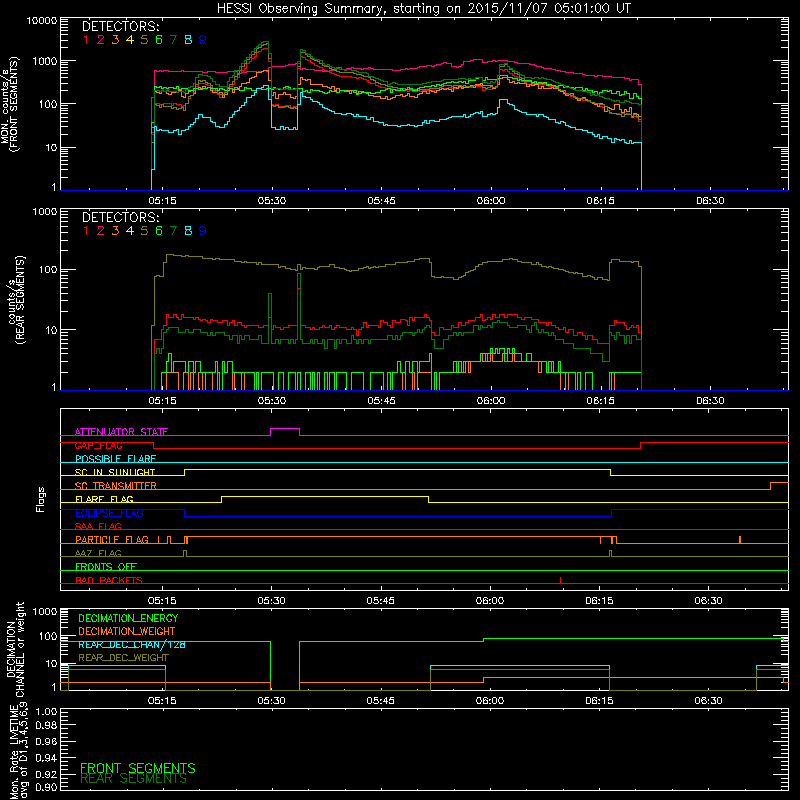
Task: Click the isolated particle flag tick after 06:30
Action: coord(740,539)
